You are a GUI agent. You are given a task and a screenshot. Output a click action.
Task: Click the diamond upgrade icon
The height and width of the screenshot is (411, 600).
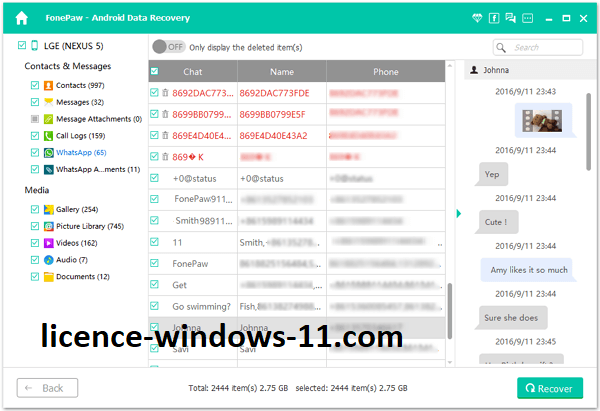click(476, 18)
